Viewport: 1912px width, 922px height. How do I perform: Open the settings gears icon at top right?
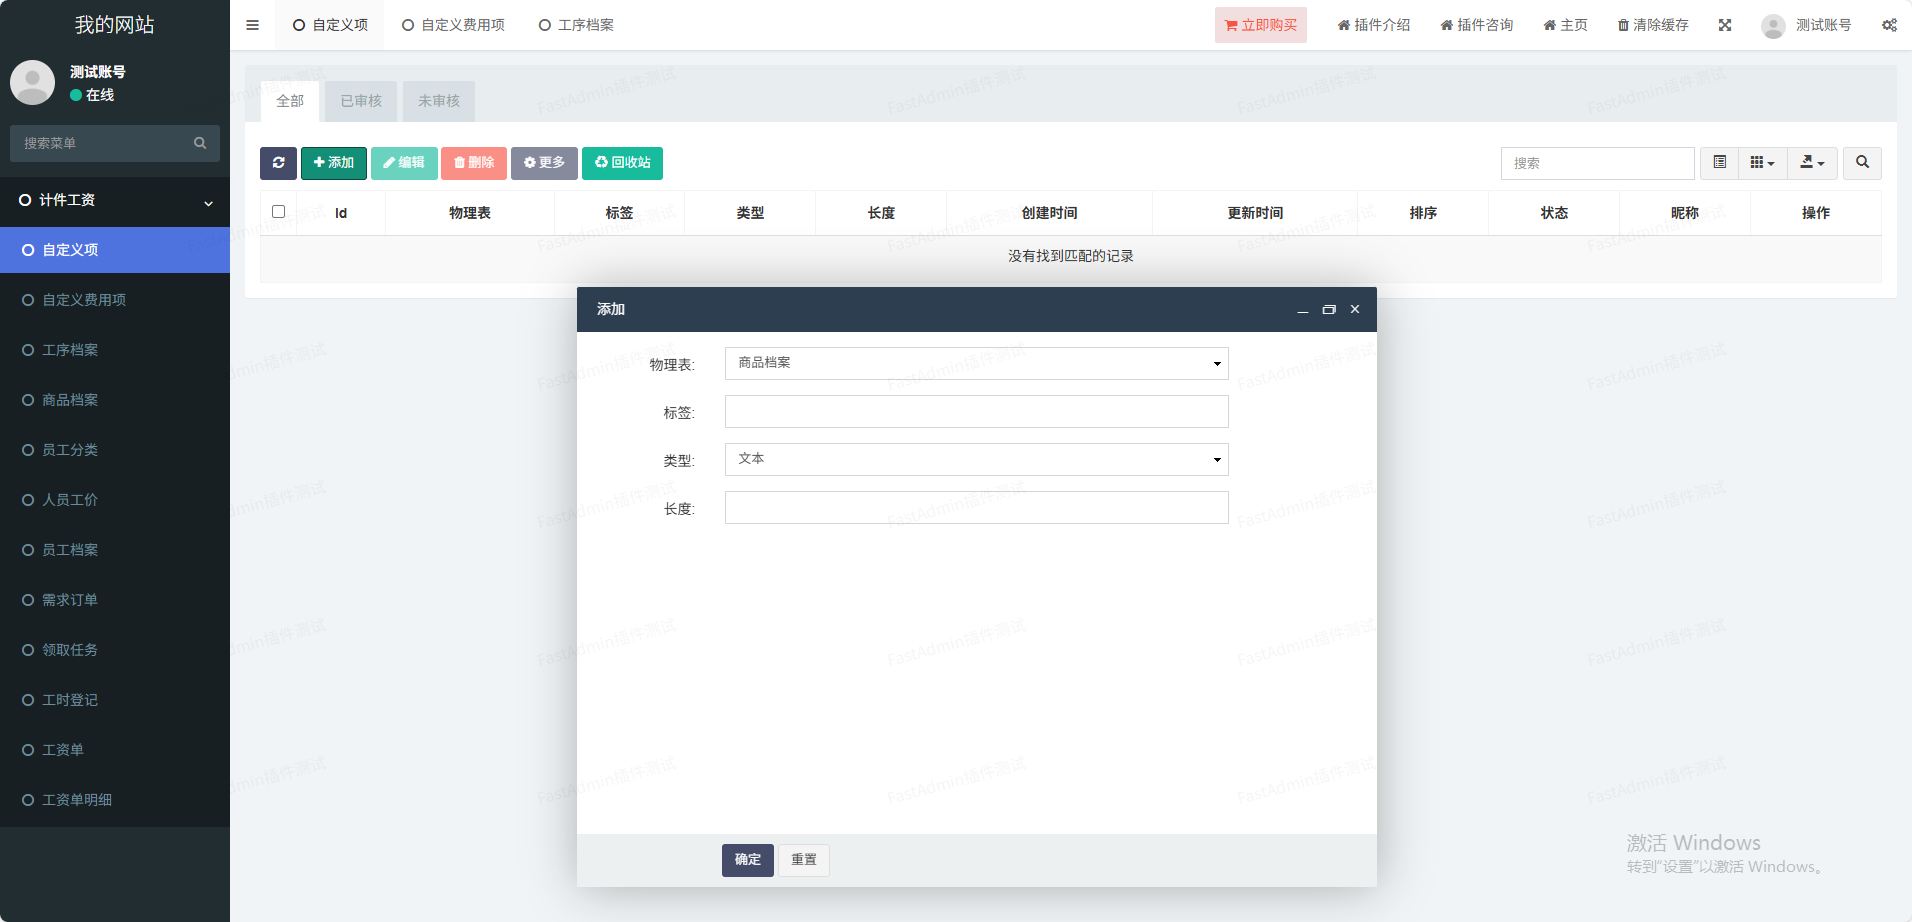click(x=1889, y=25)
